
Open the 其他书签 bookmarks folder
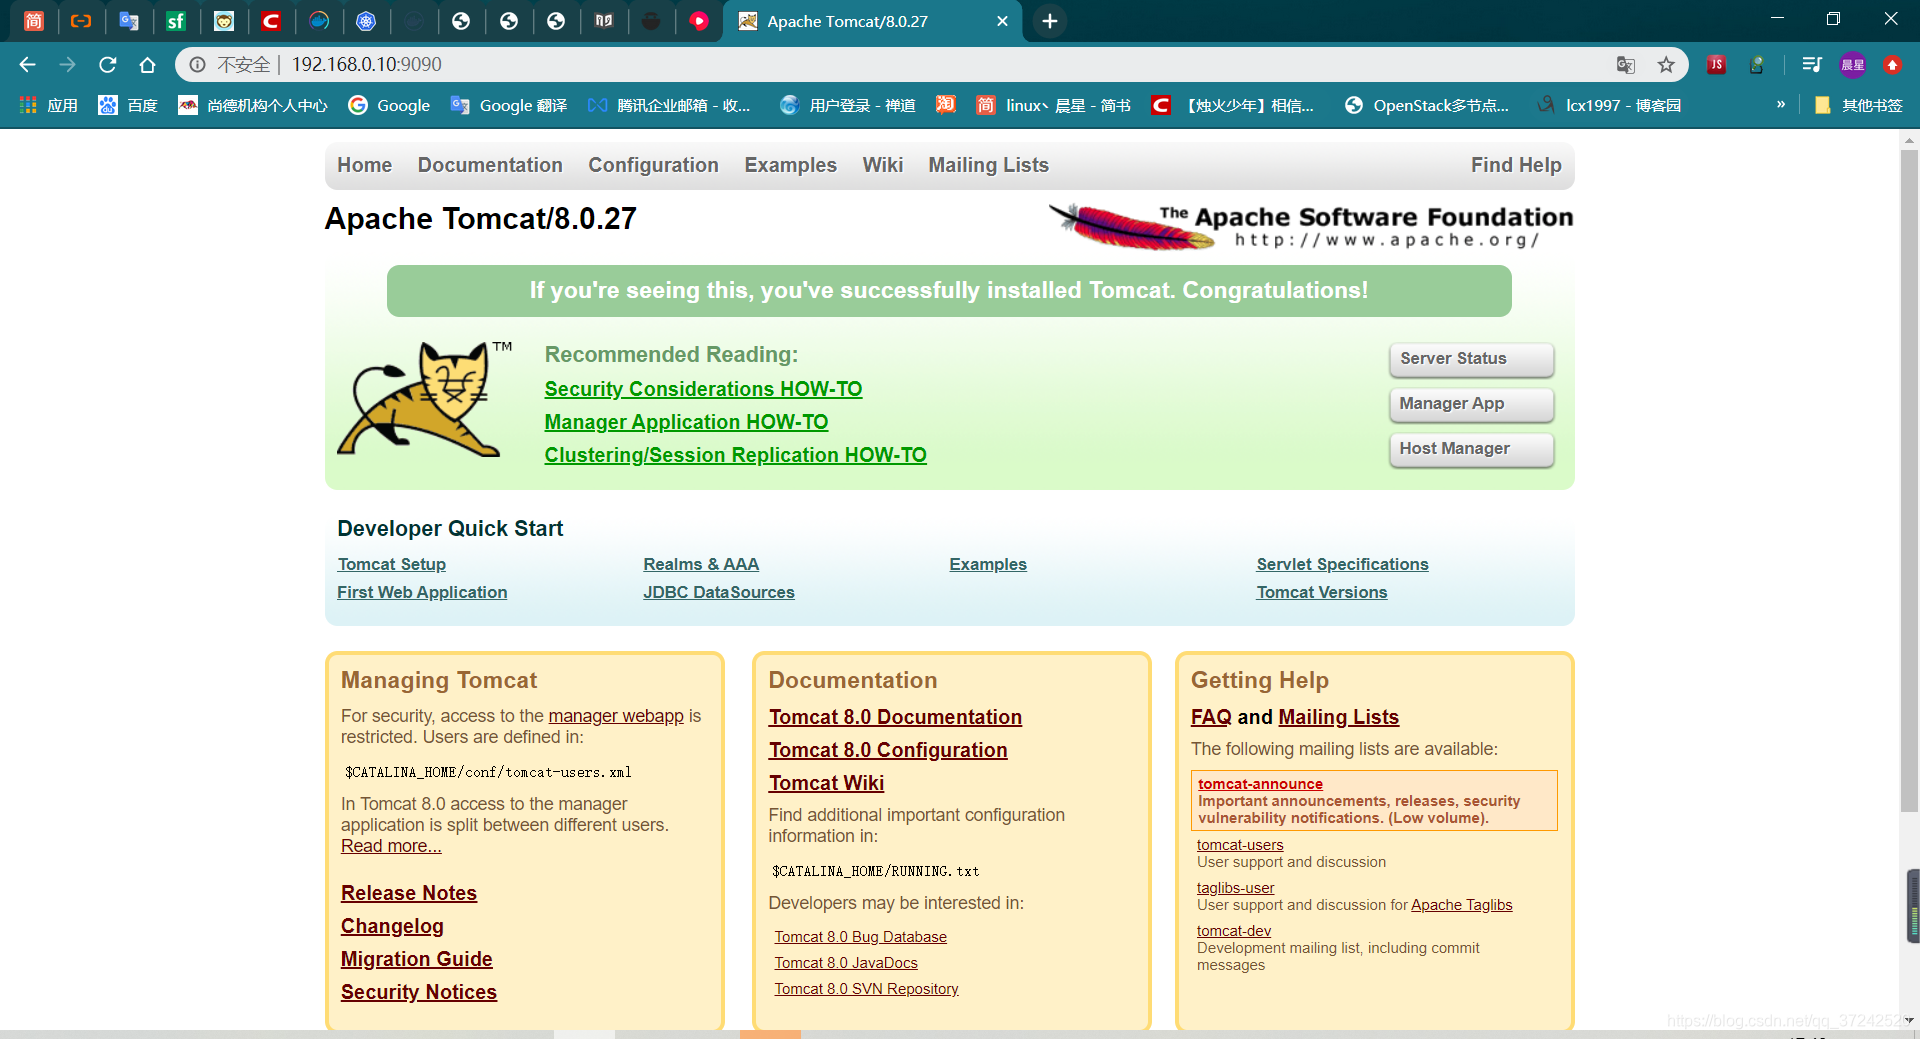[x=1859, y=105]
